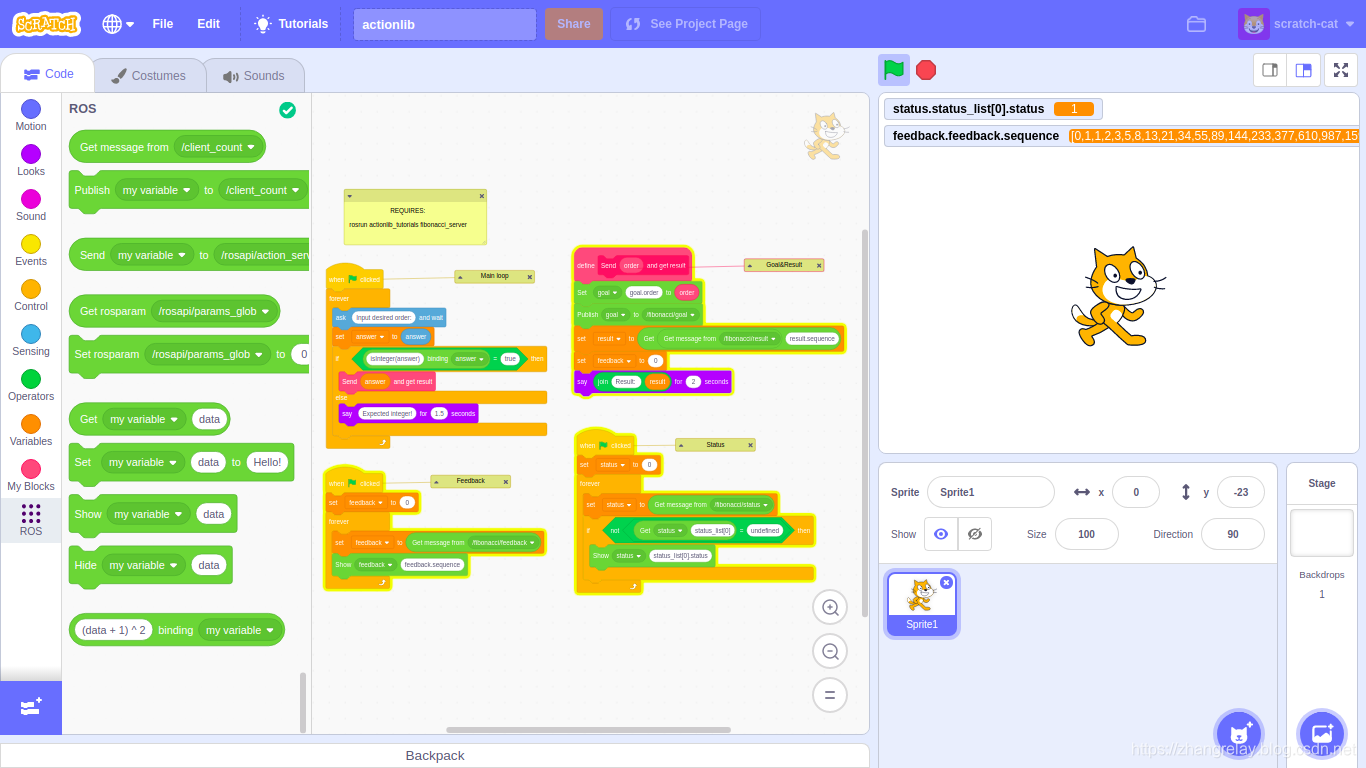Close the Main loop comment
This screenshot has height=768, width=1366.
(529, 276)
